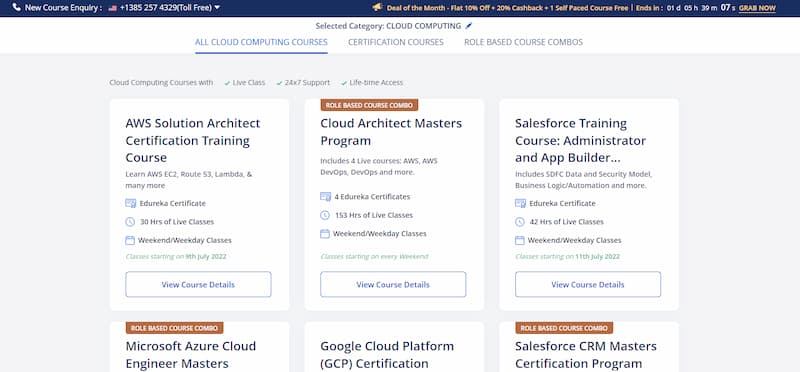Click 'Includes SDFC Data and Security Model' description
The image size is (800, 372).
tap(584, 180)
